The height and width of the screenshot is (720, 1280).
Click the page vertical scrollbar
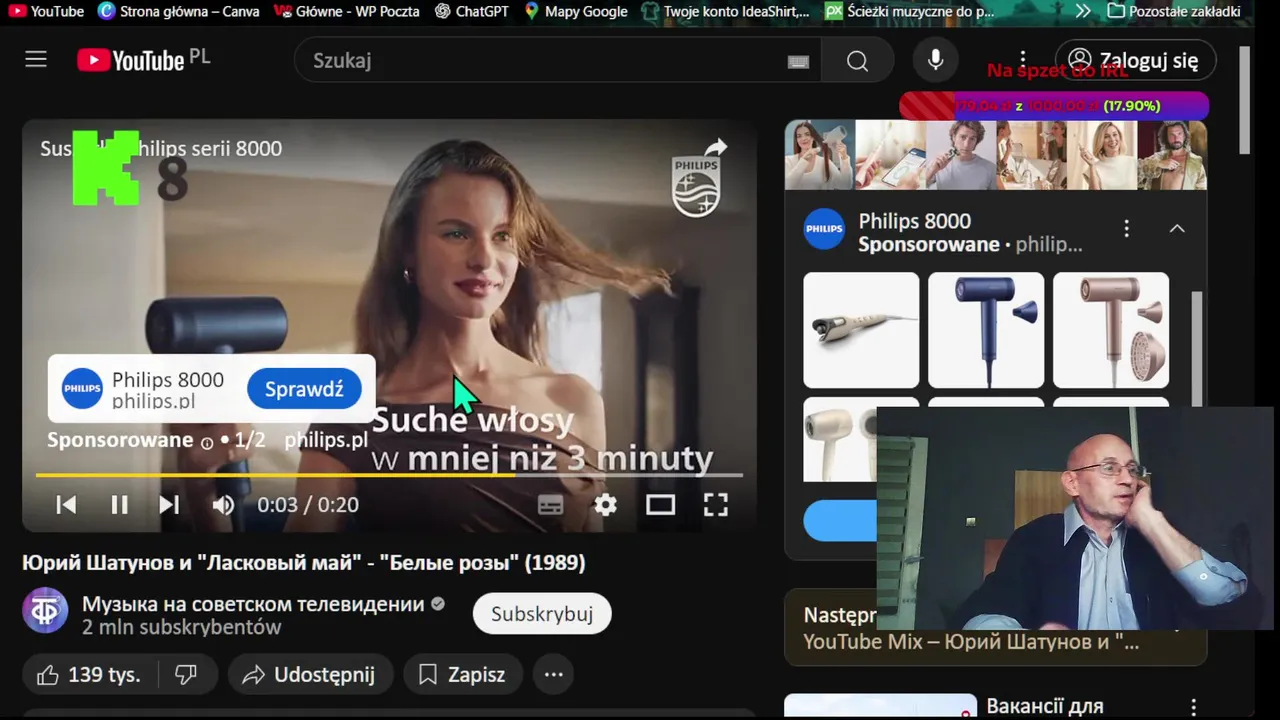pos(1244,100)
